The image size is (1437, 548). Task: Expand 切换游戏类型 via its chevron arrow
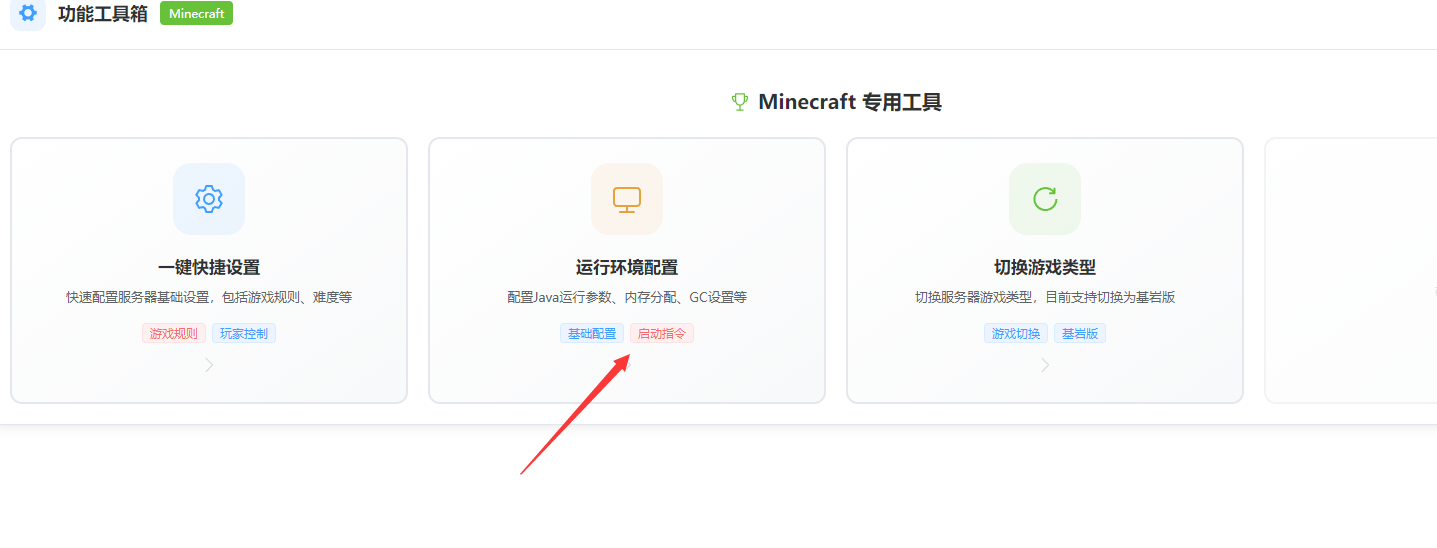1045,365
